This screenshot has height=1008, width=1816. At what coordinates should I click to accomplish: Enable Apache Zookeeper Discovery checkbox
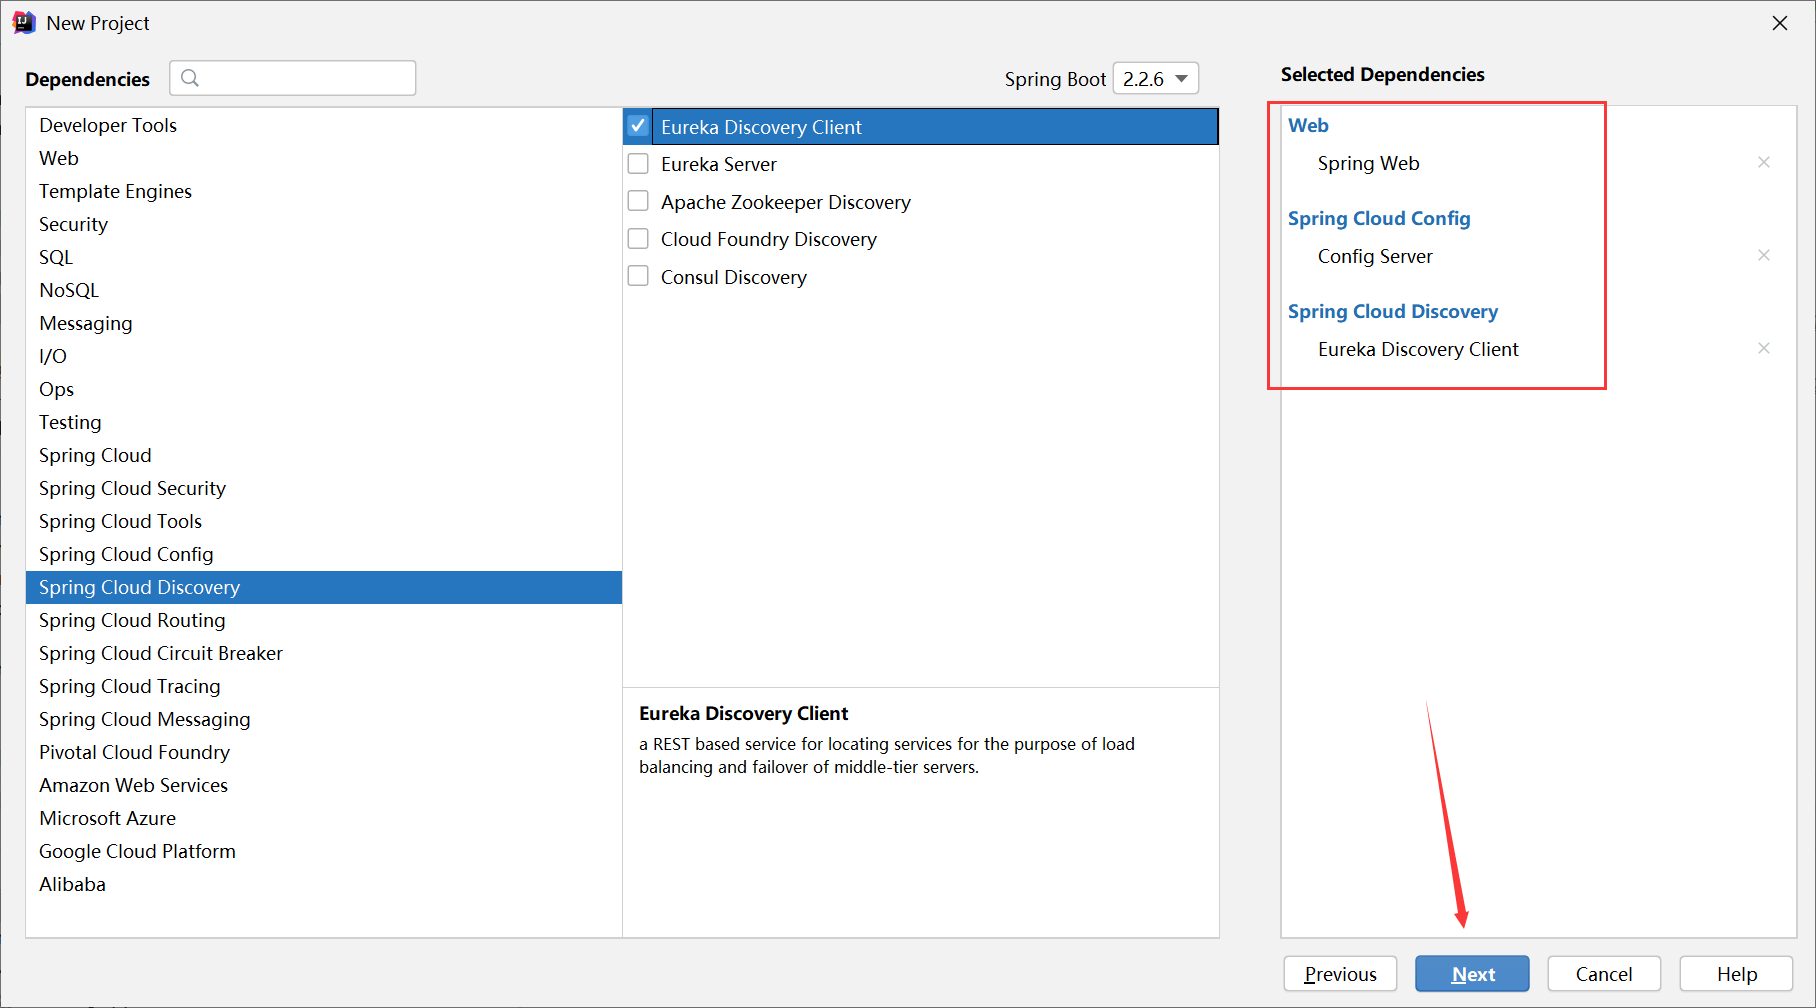coord(638,201)
